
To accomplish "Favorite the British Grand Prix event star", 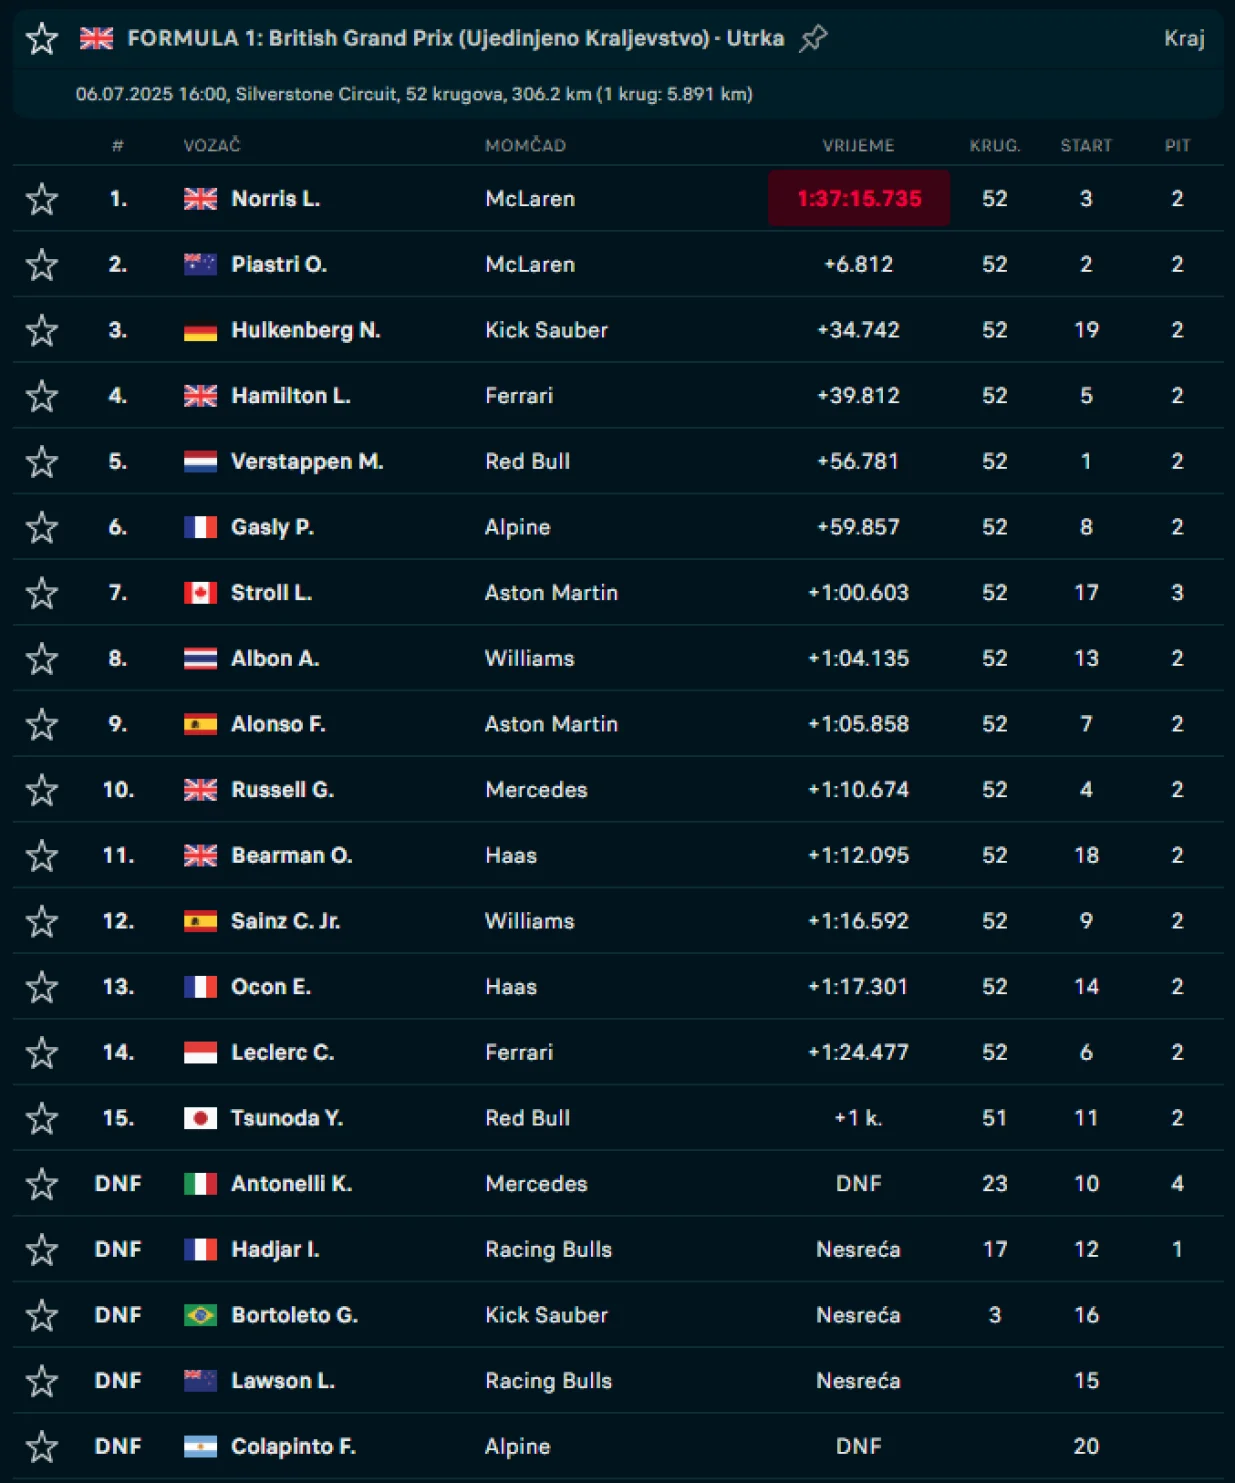I will pyautogui.click(x=42, y=39).
